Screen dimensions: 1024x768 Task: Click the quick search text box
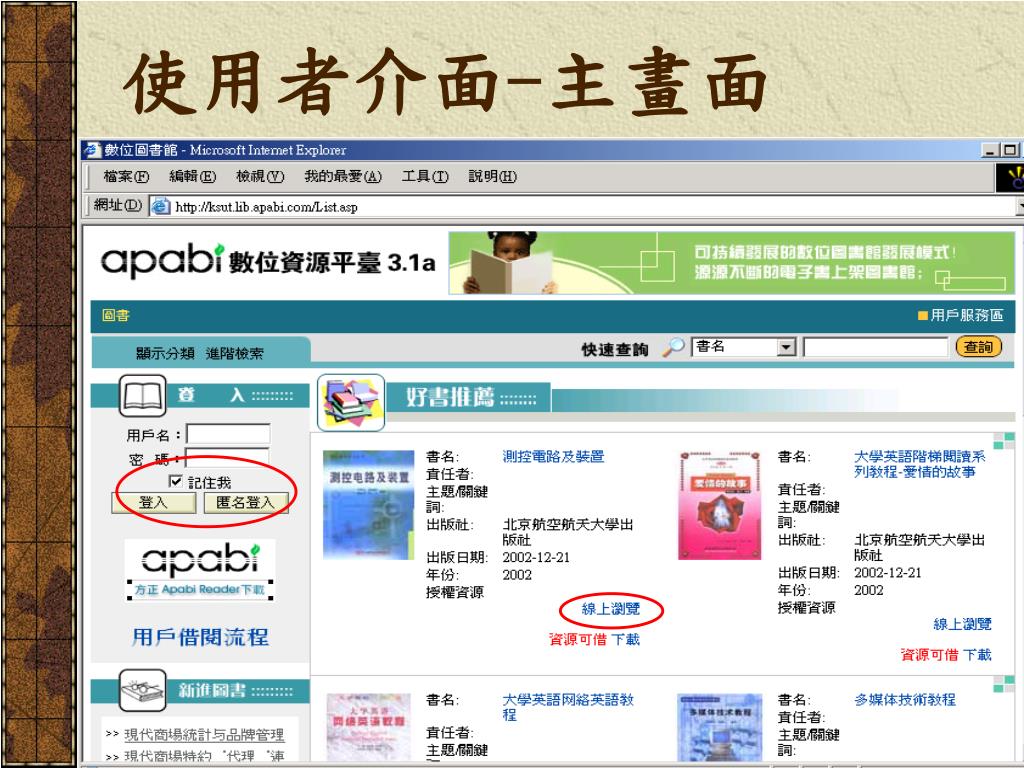pyautogui.click(x=875, y=347)
